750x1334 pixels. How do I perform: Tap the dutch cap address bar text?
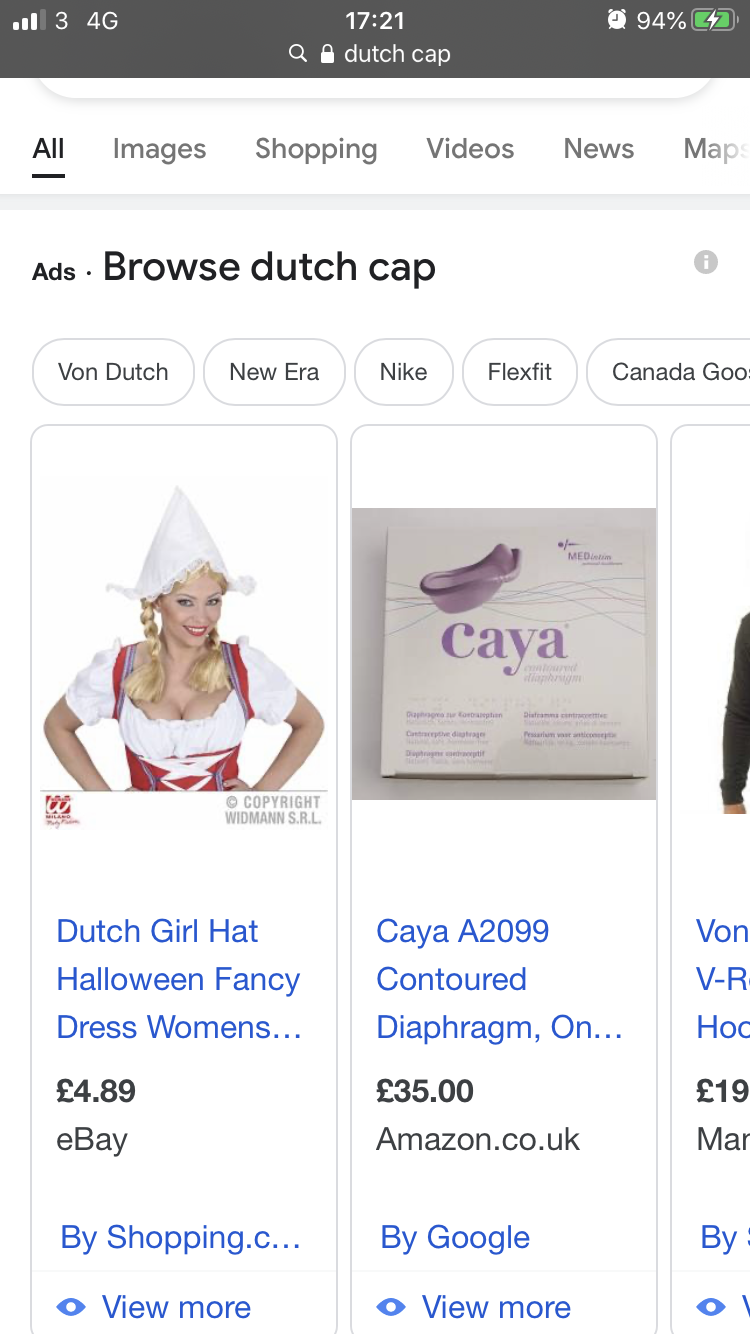tap(397, 54)
